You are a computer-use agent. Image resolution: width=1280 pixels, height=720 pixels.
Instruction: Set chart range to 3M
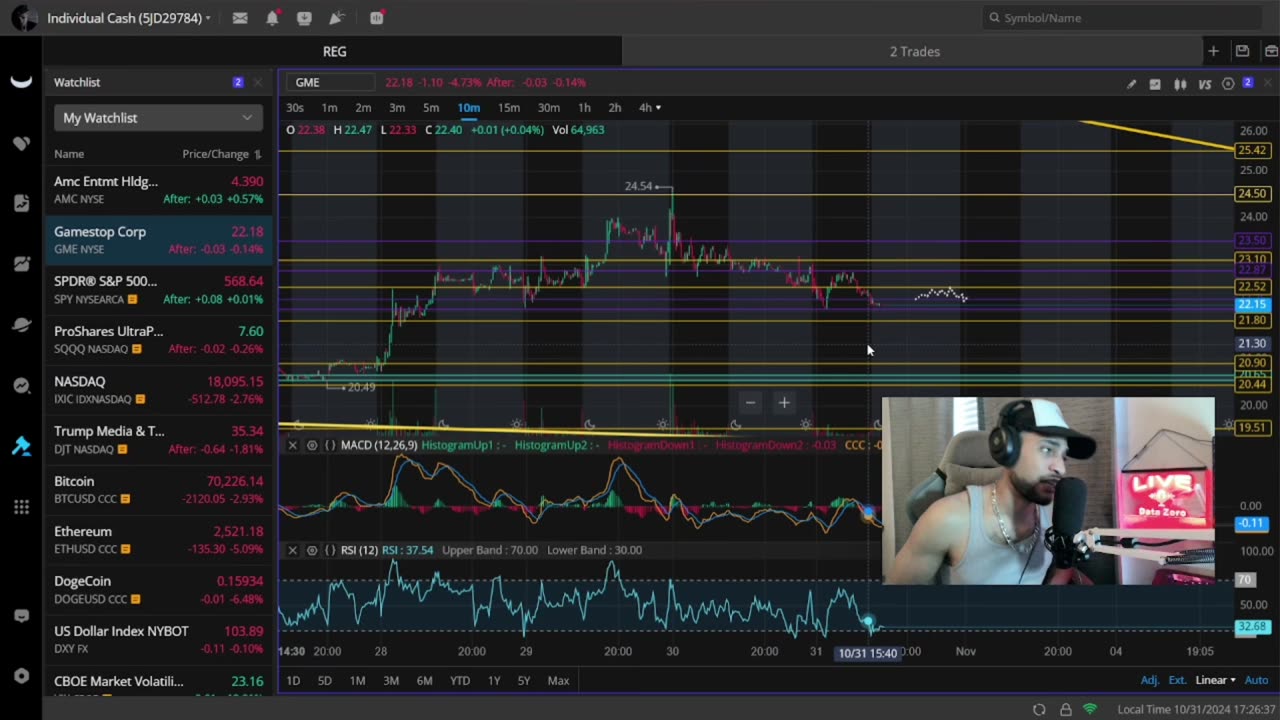pyautogui.click(x=391, y=681)
